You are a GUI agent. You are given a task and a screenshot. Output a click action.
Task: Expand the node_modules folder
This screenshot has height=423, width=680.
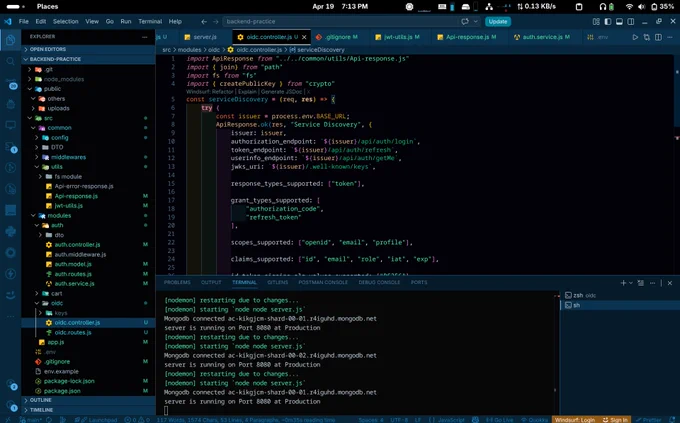[x=88, y=79]
